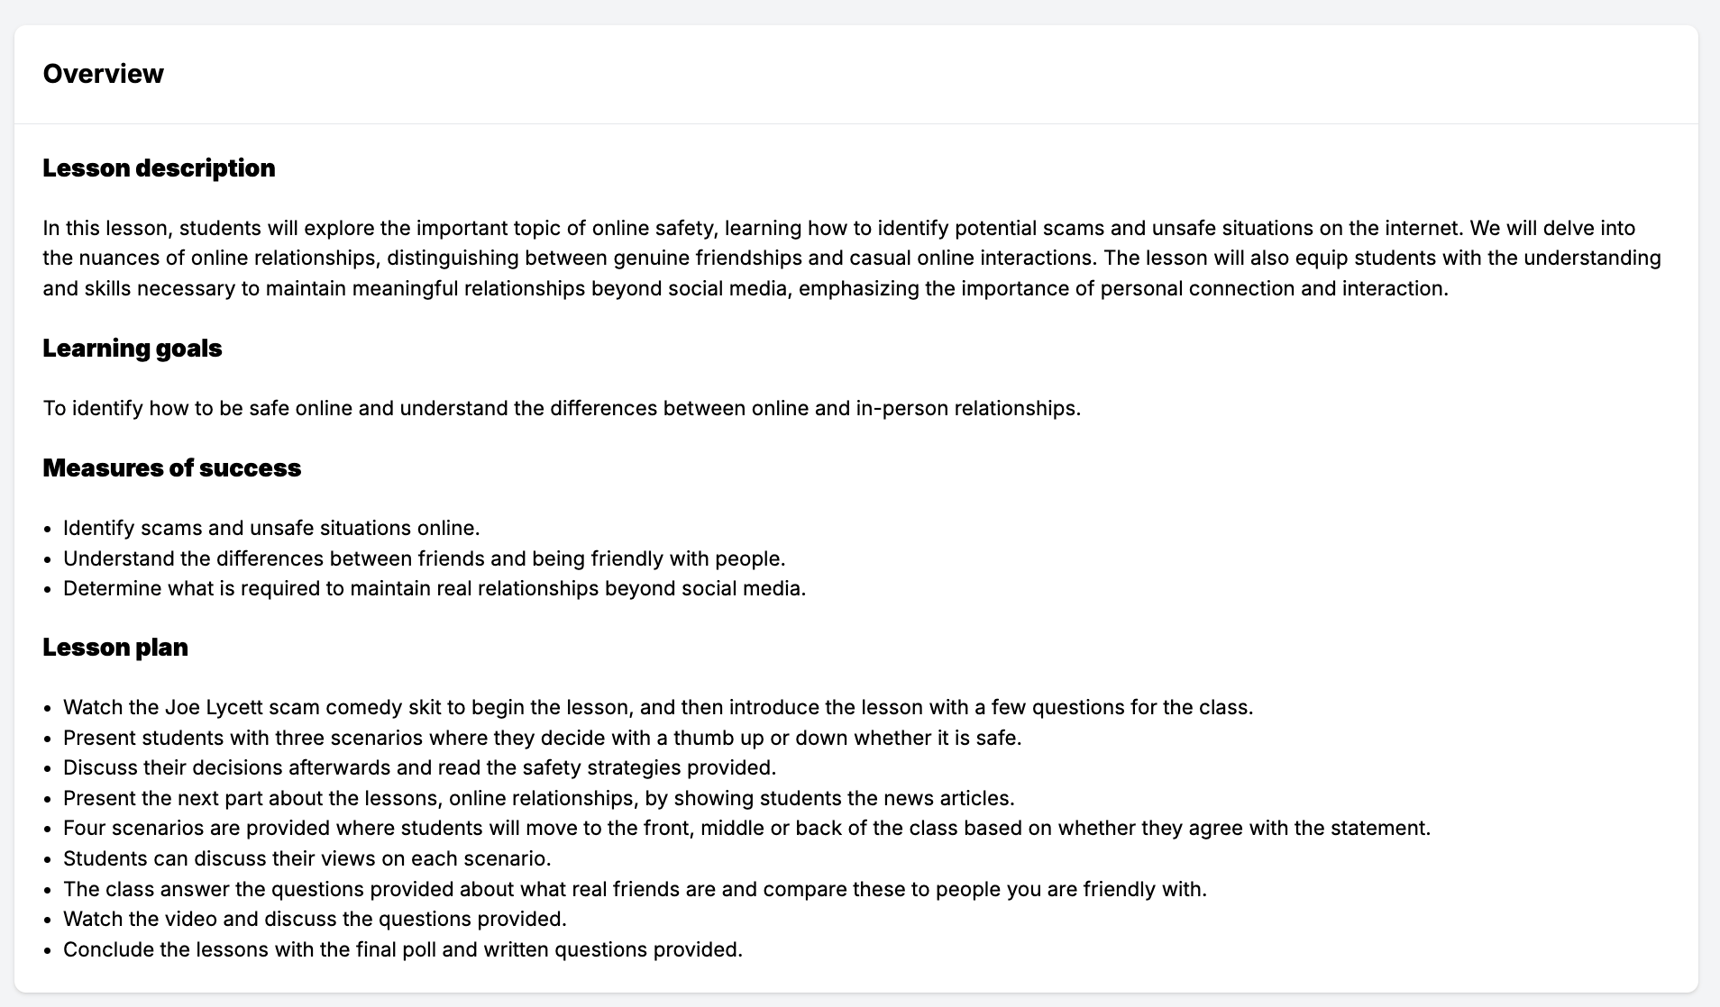This screenshot has width=1720, height=1007.
Task: Click the Lesson description heading
Action: (158, 168)
